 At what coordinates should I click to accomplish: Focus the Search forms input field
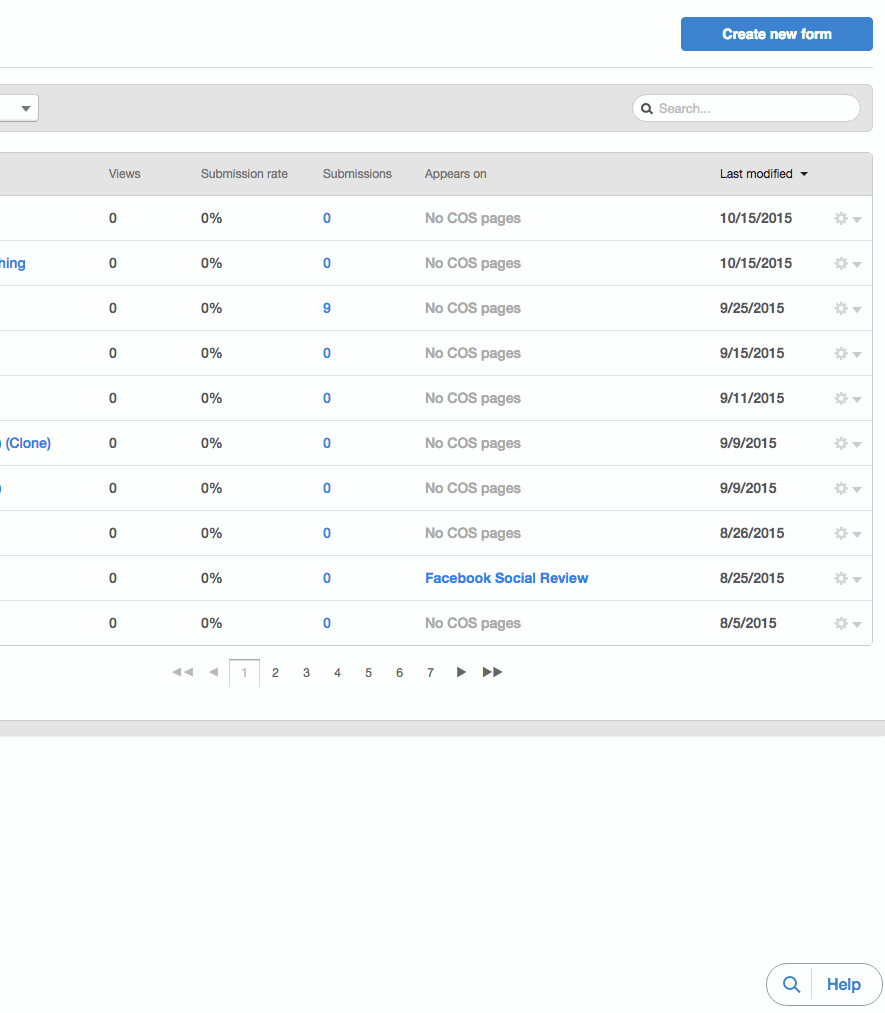(746, 108)
